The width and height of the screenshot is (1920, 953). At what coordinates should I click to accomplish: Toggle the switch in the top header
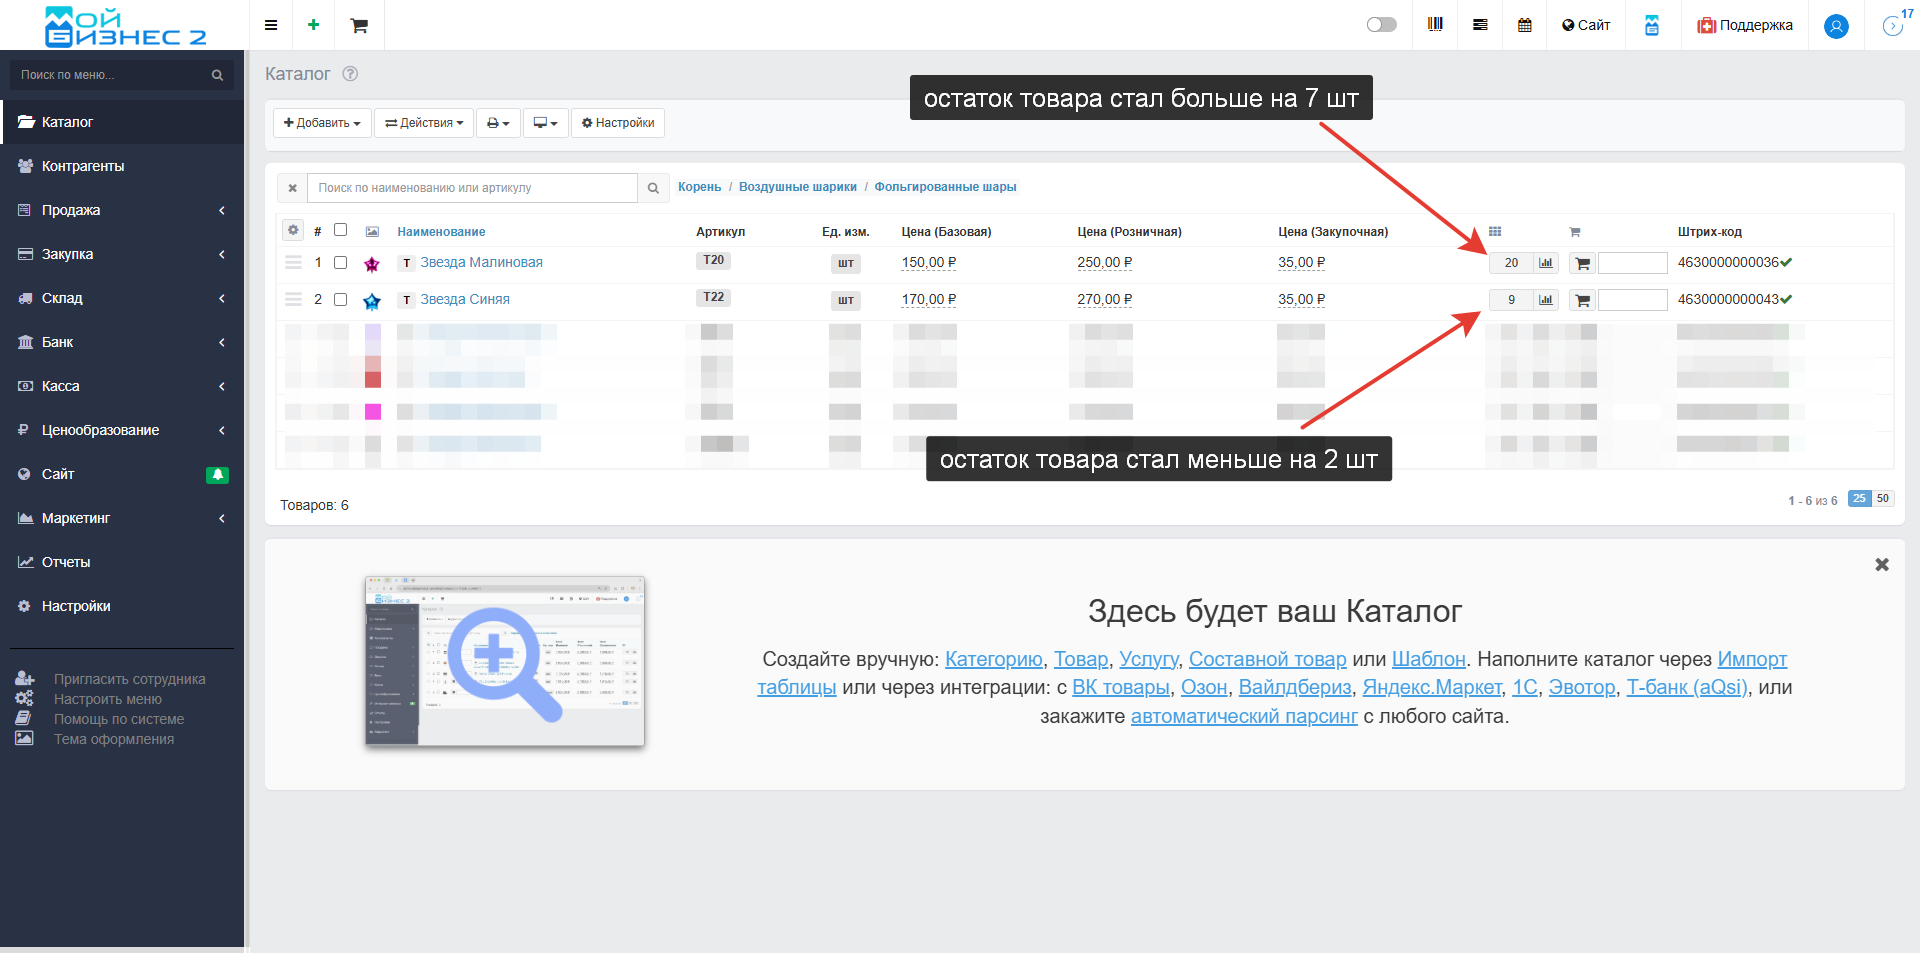(x=1381, y=25)
